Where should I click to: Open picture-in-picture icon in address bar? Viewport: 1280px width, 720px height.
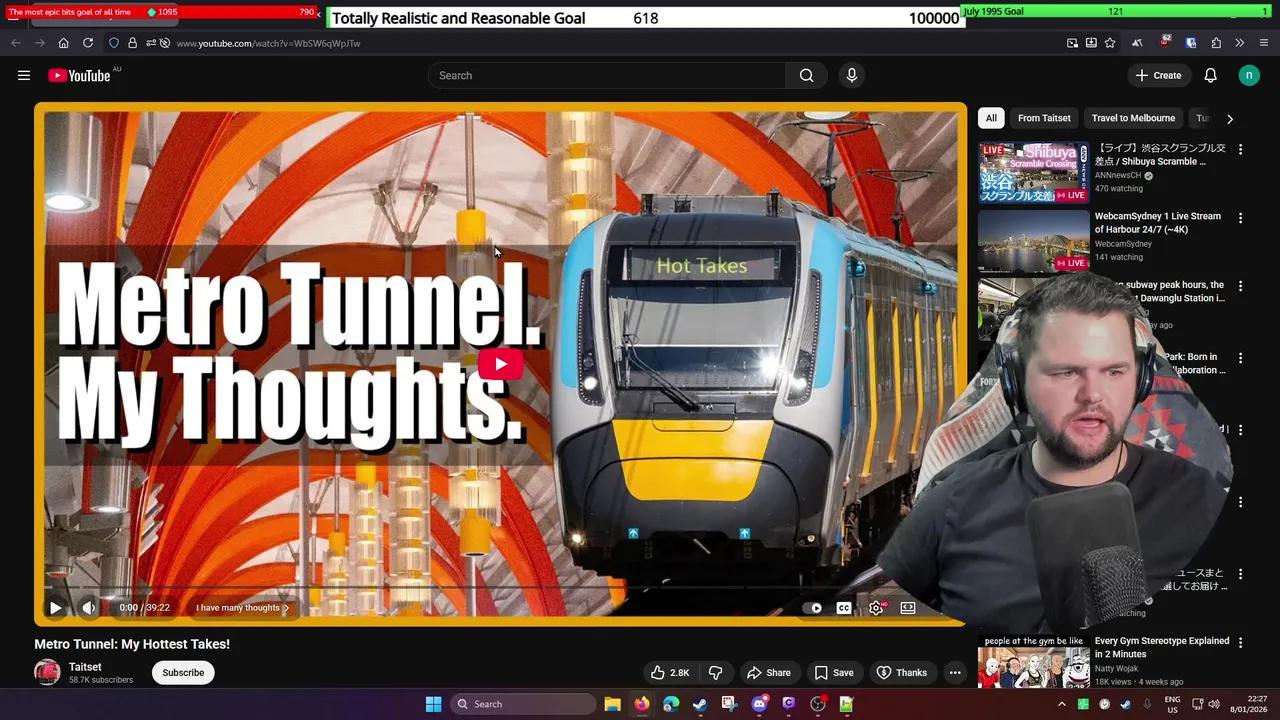click(1072, 43)
